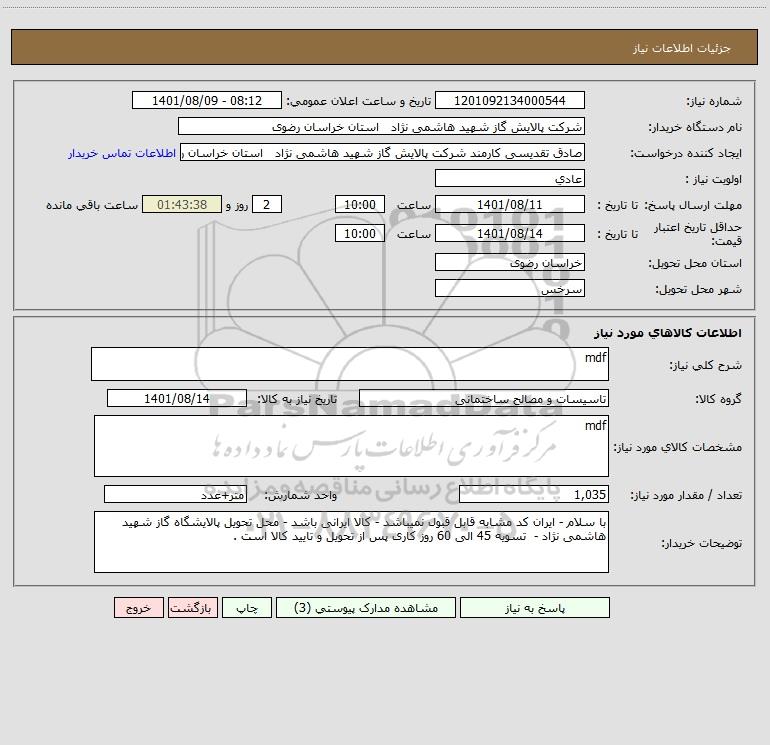
Task: Click the priority field showing عادی
Action: point(510,178)
